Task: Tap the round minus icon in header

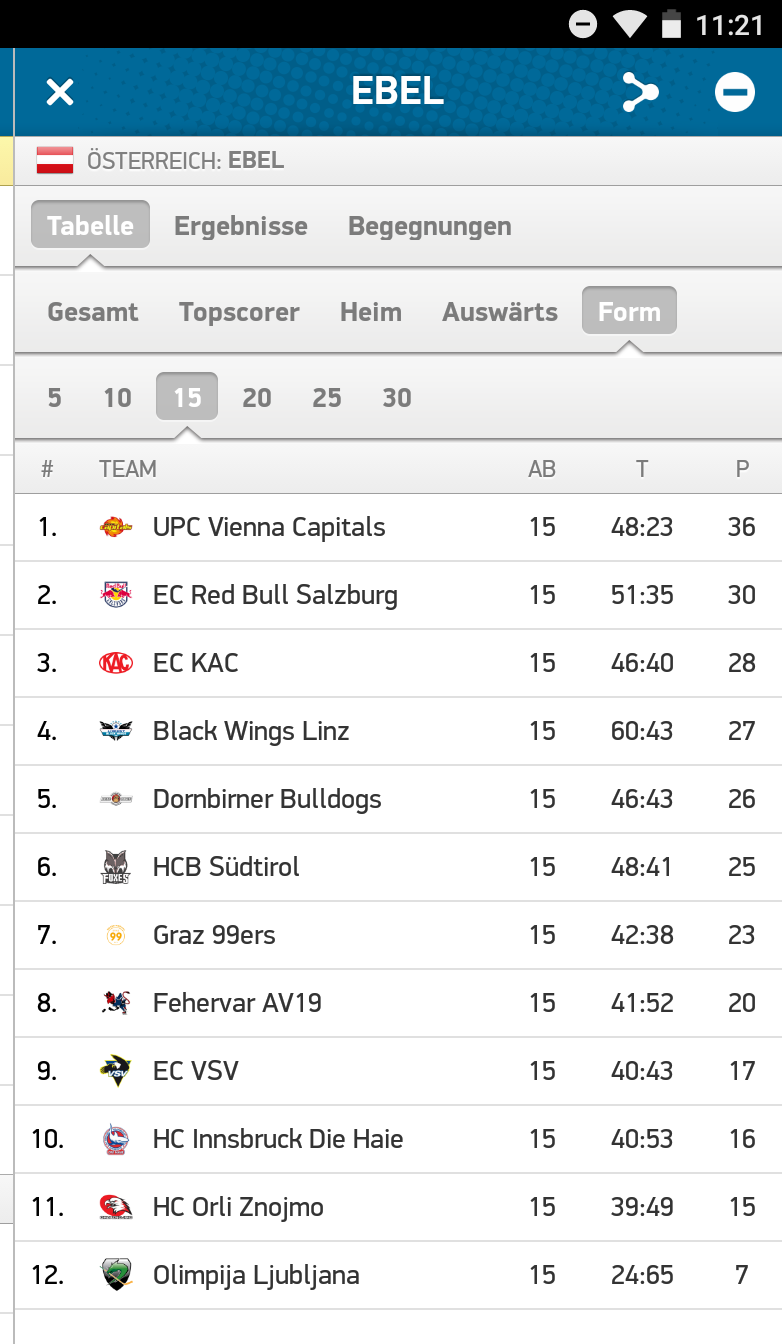Action: tap(734, 92)
